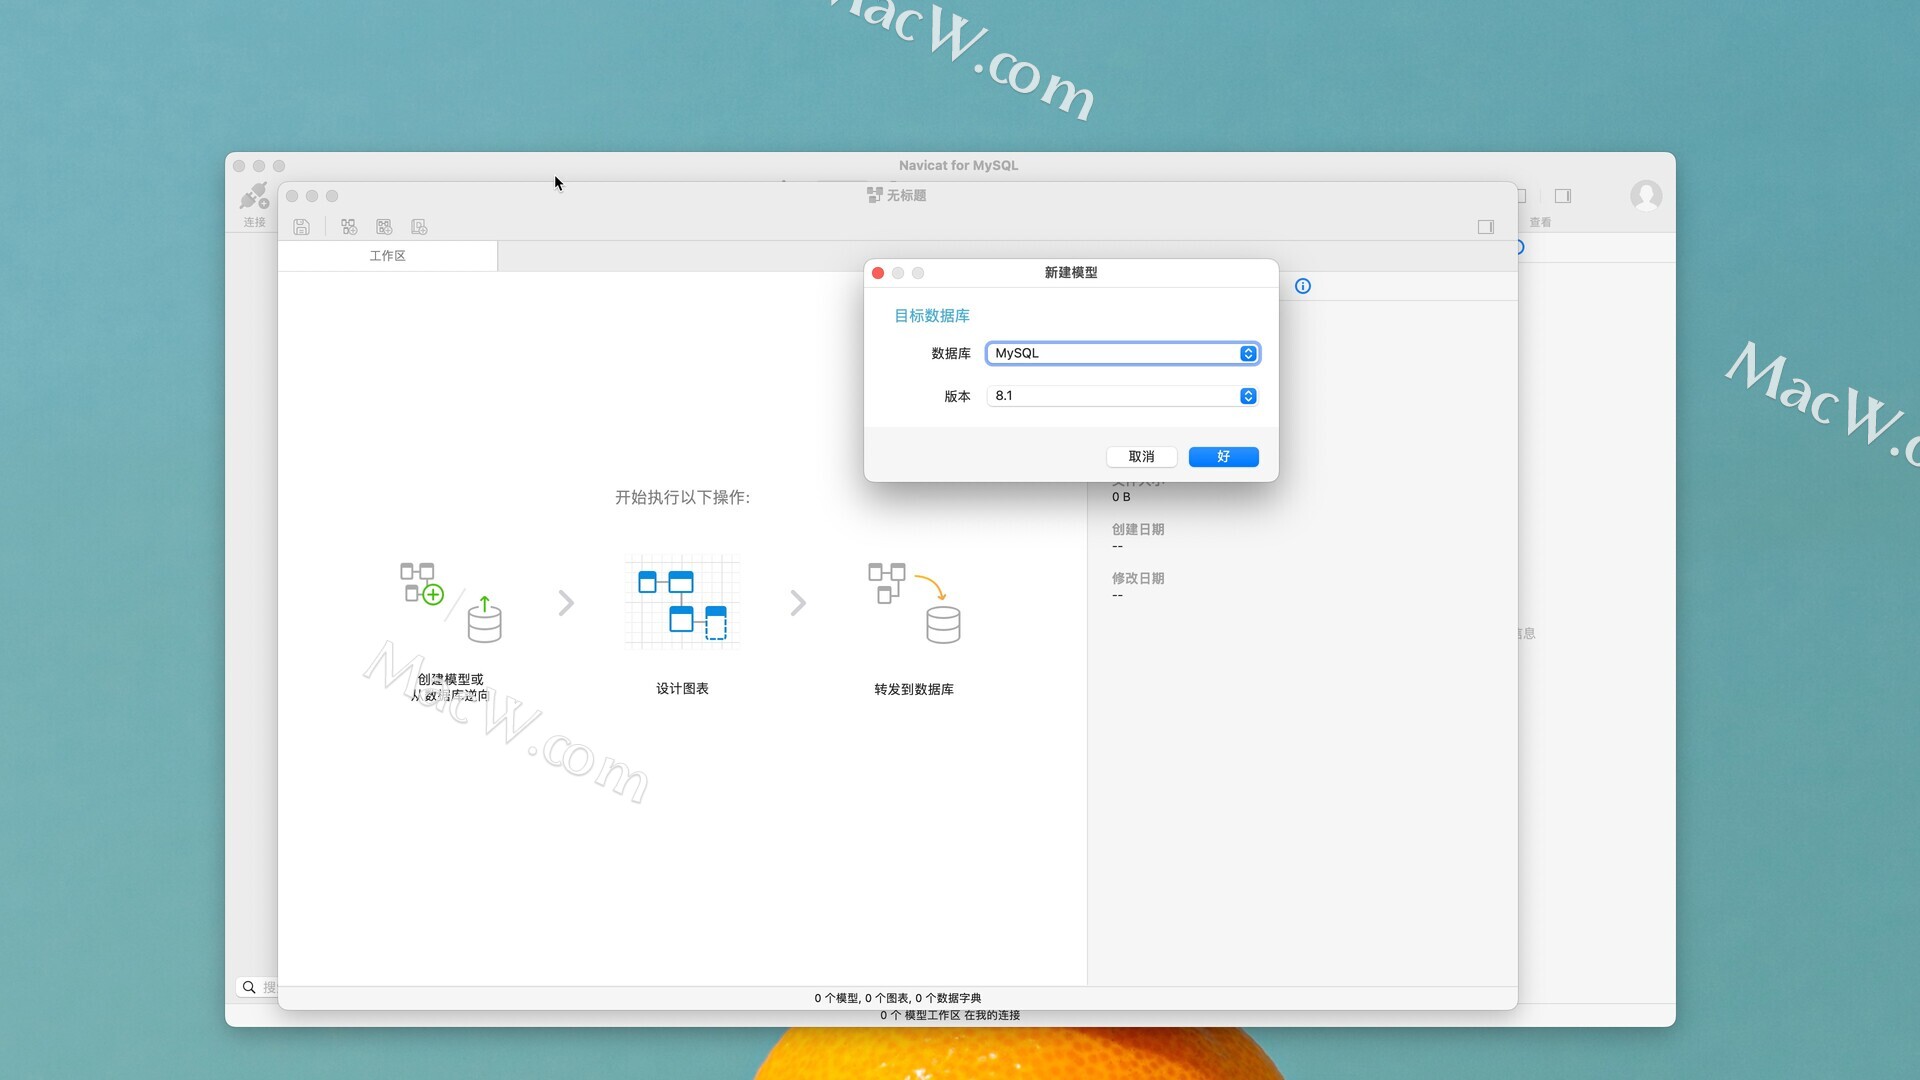
Task: Click the save icon in model window toolbar
Action: click(301, 227)
